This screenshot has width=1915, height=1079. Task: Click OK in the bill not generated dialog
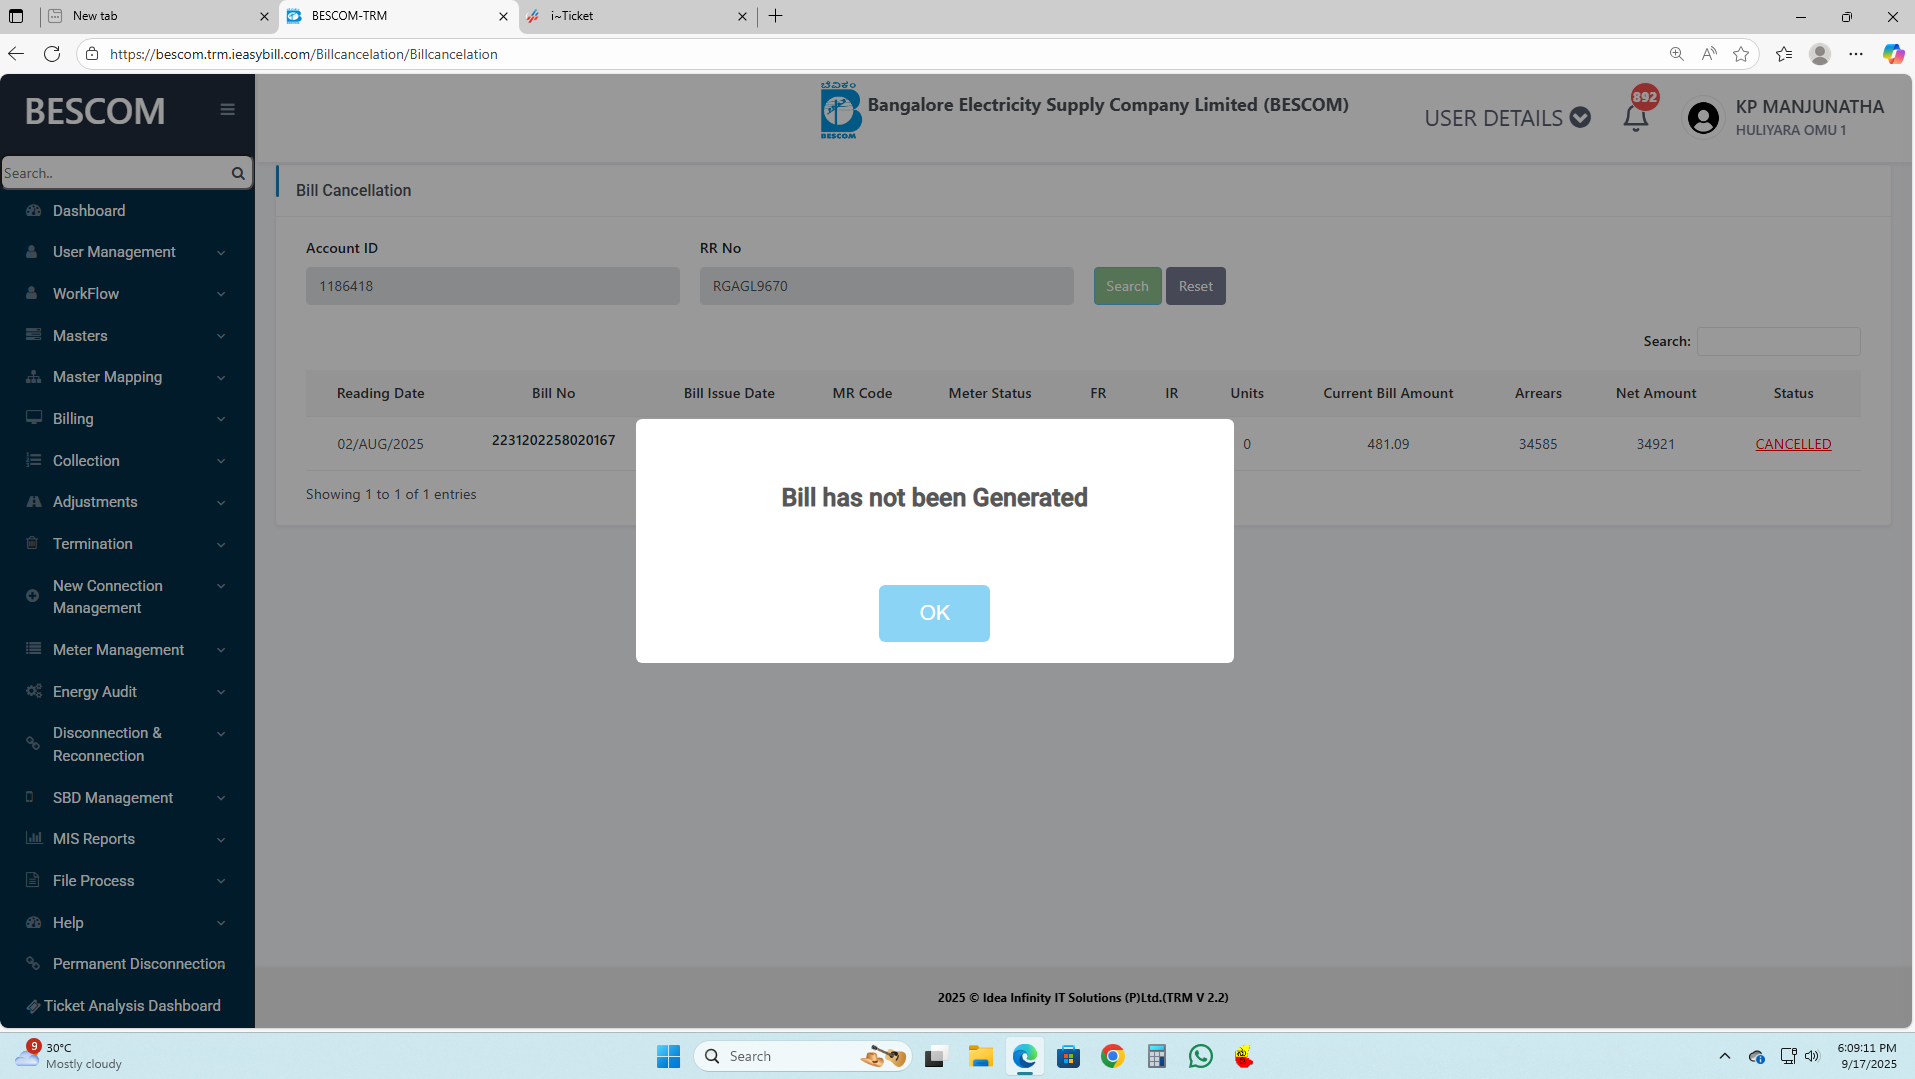pyautogui.click(x=934, y=613)
